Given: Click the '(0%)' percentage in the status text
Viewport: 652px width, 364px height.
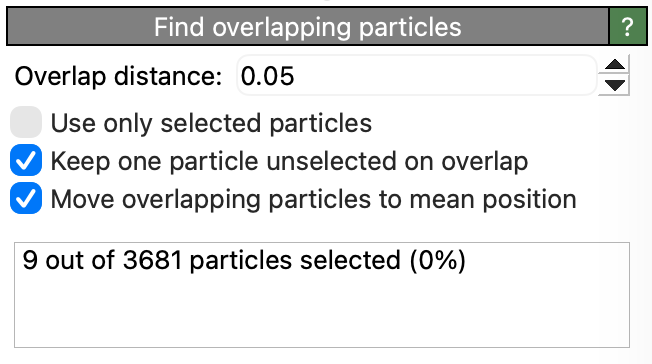Looking at the screenshot, I should coord(437,261).
